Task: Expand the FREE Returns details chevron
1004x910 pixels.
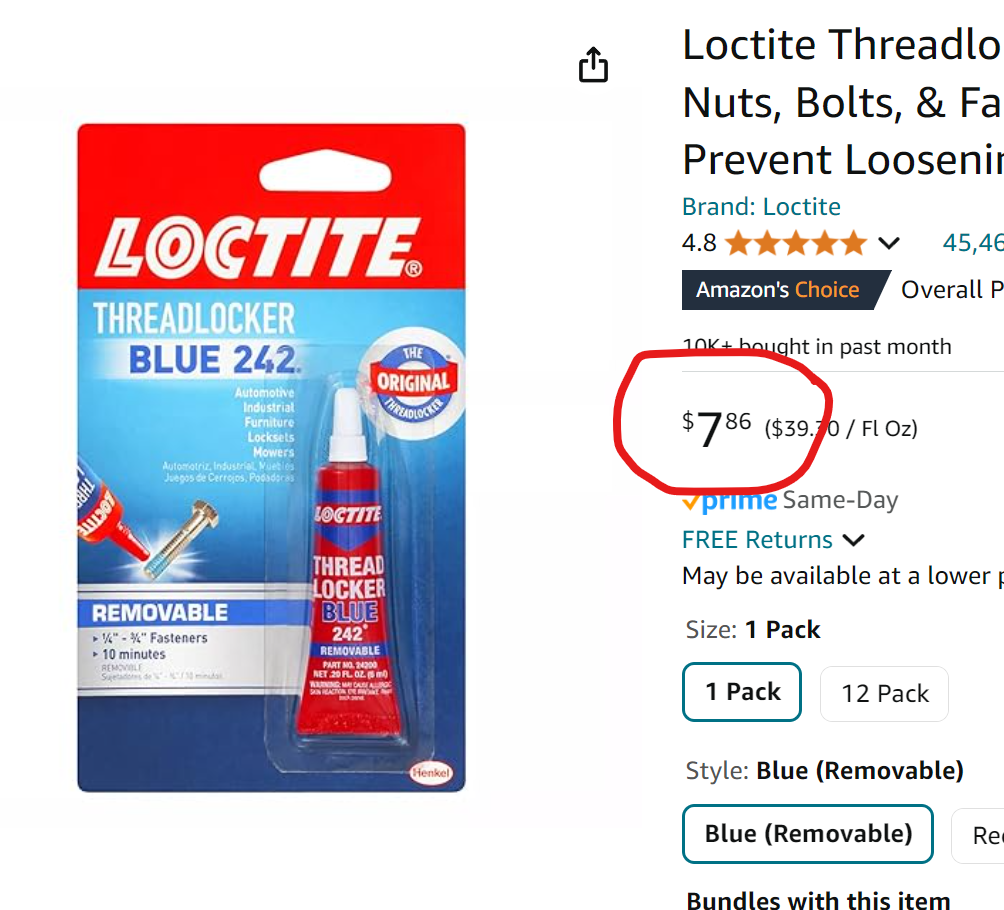Action: click(x=855, y=539)
